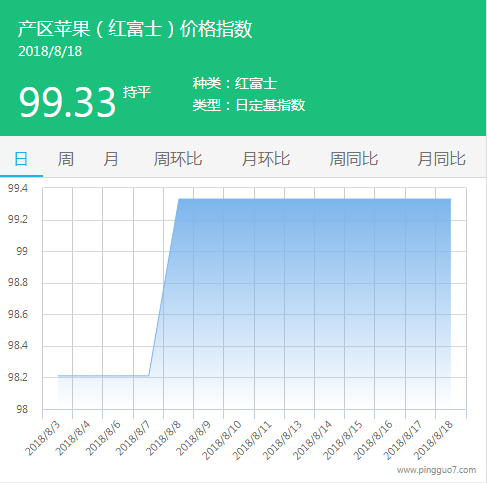Click the 种类：红富士 label
This screenshot has height=483, width=487.
235,83
